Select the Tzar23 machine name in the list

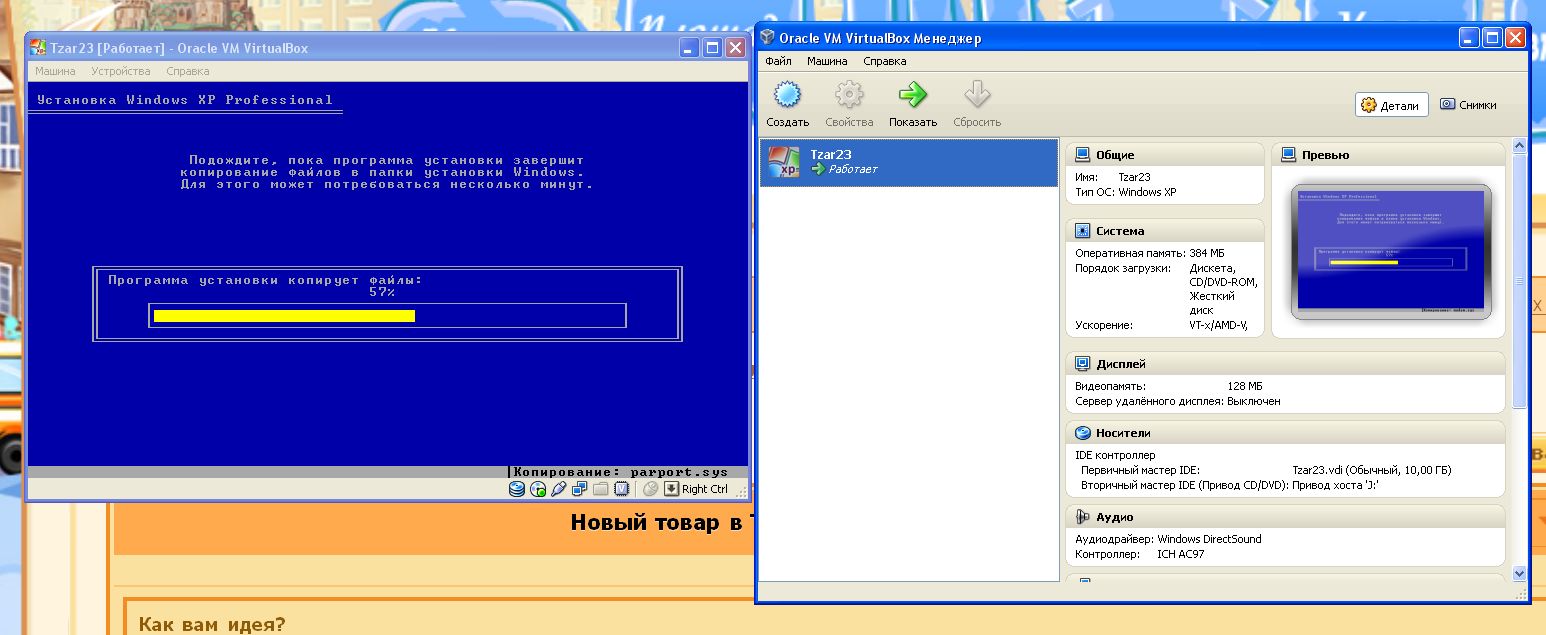coord(831,154)
